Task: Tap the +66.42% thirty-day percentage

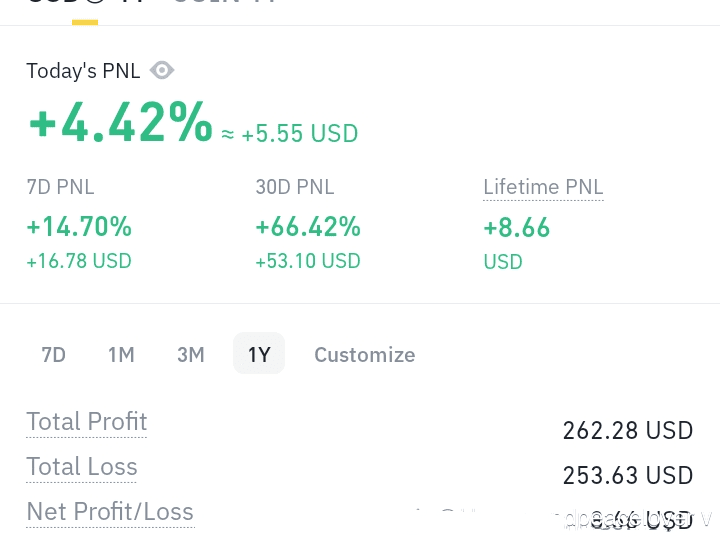Action: pos(308,227)
